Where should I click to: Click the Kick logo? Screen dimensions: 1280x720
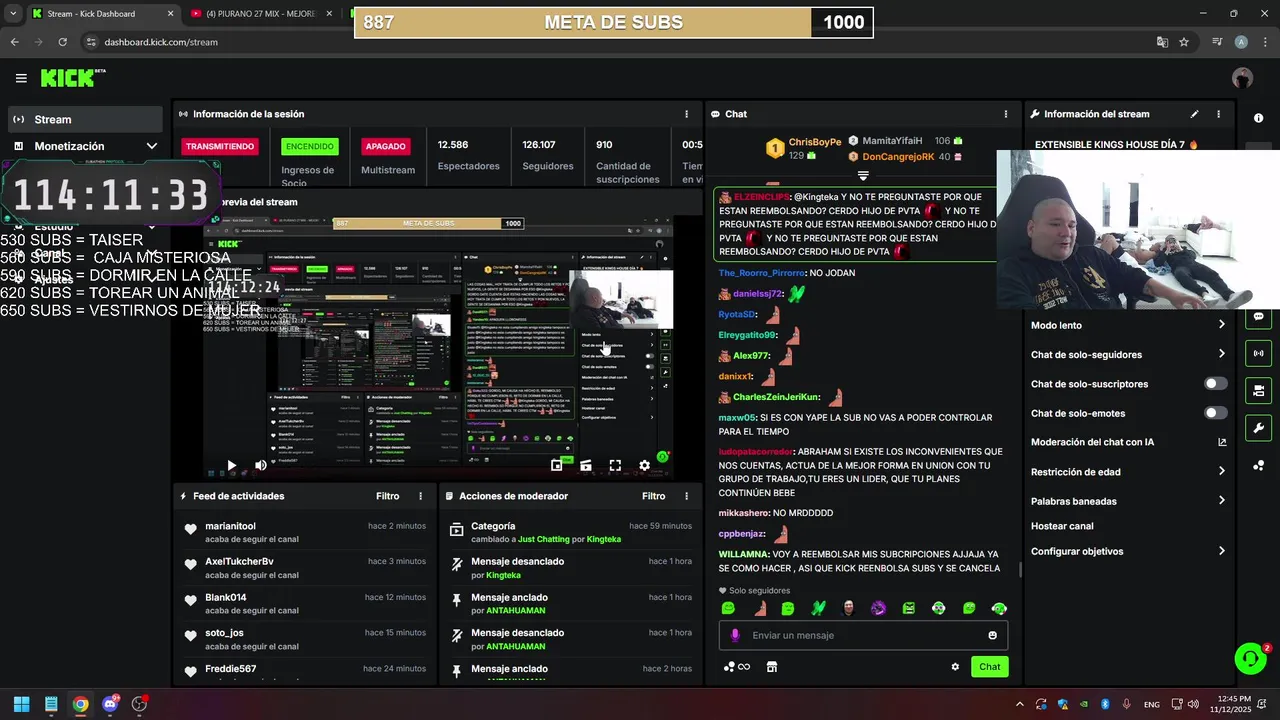pyautogui.click(x=72, y=78)
